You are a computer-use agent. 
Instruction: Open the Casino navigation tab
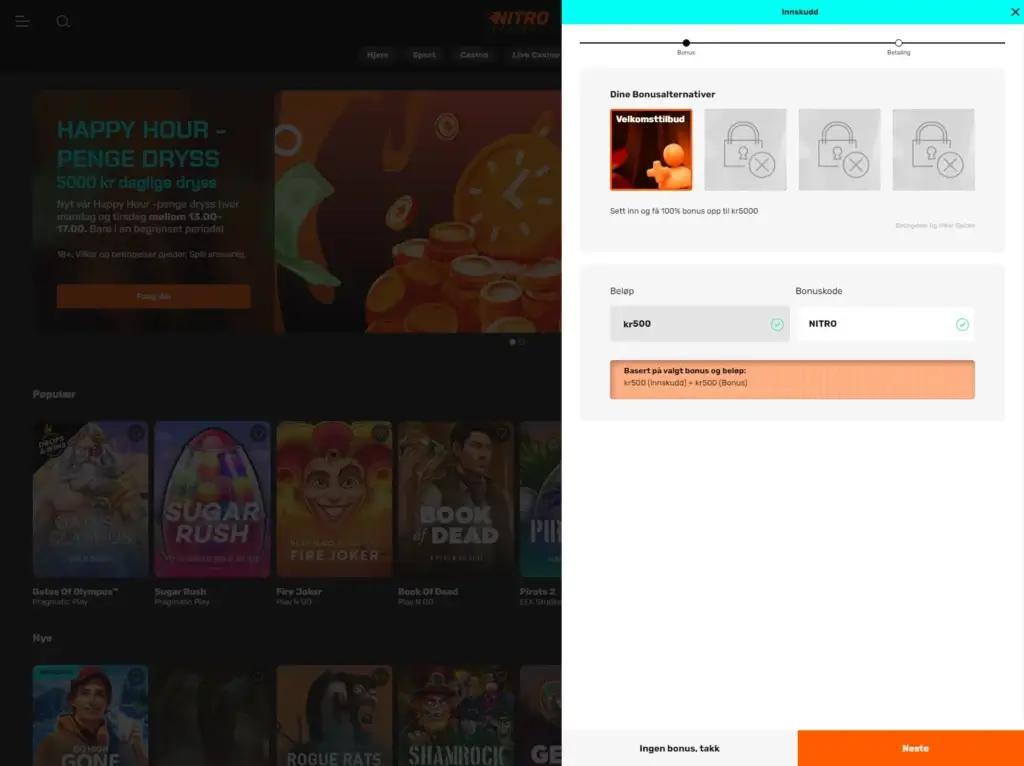(x=474, y=55)
